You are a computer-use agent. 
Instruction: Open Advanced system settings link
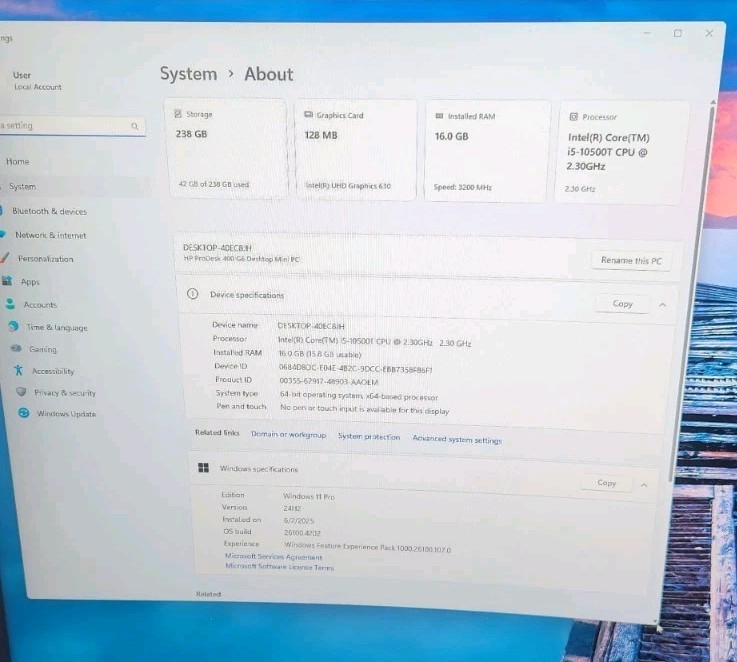click(457, 440)
